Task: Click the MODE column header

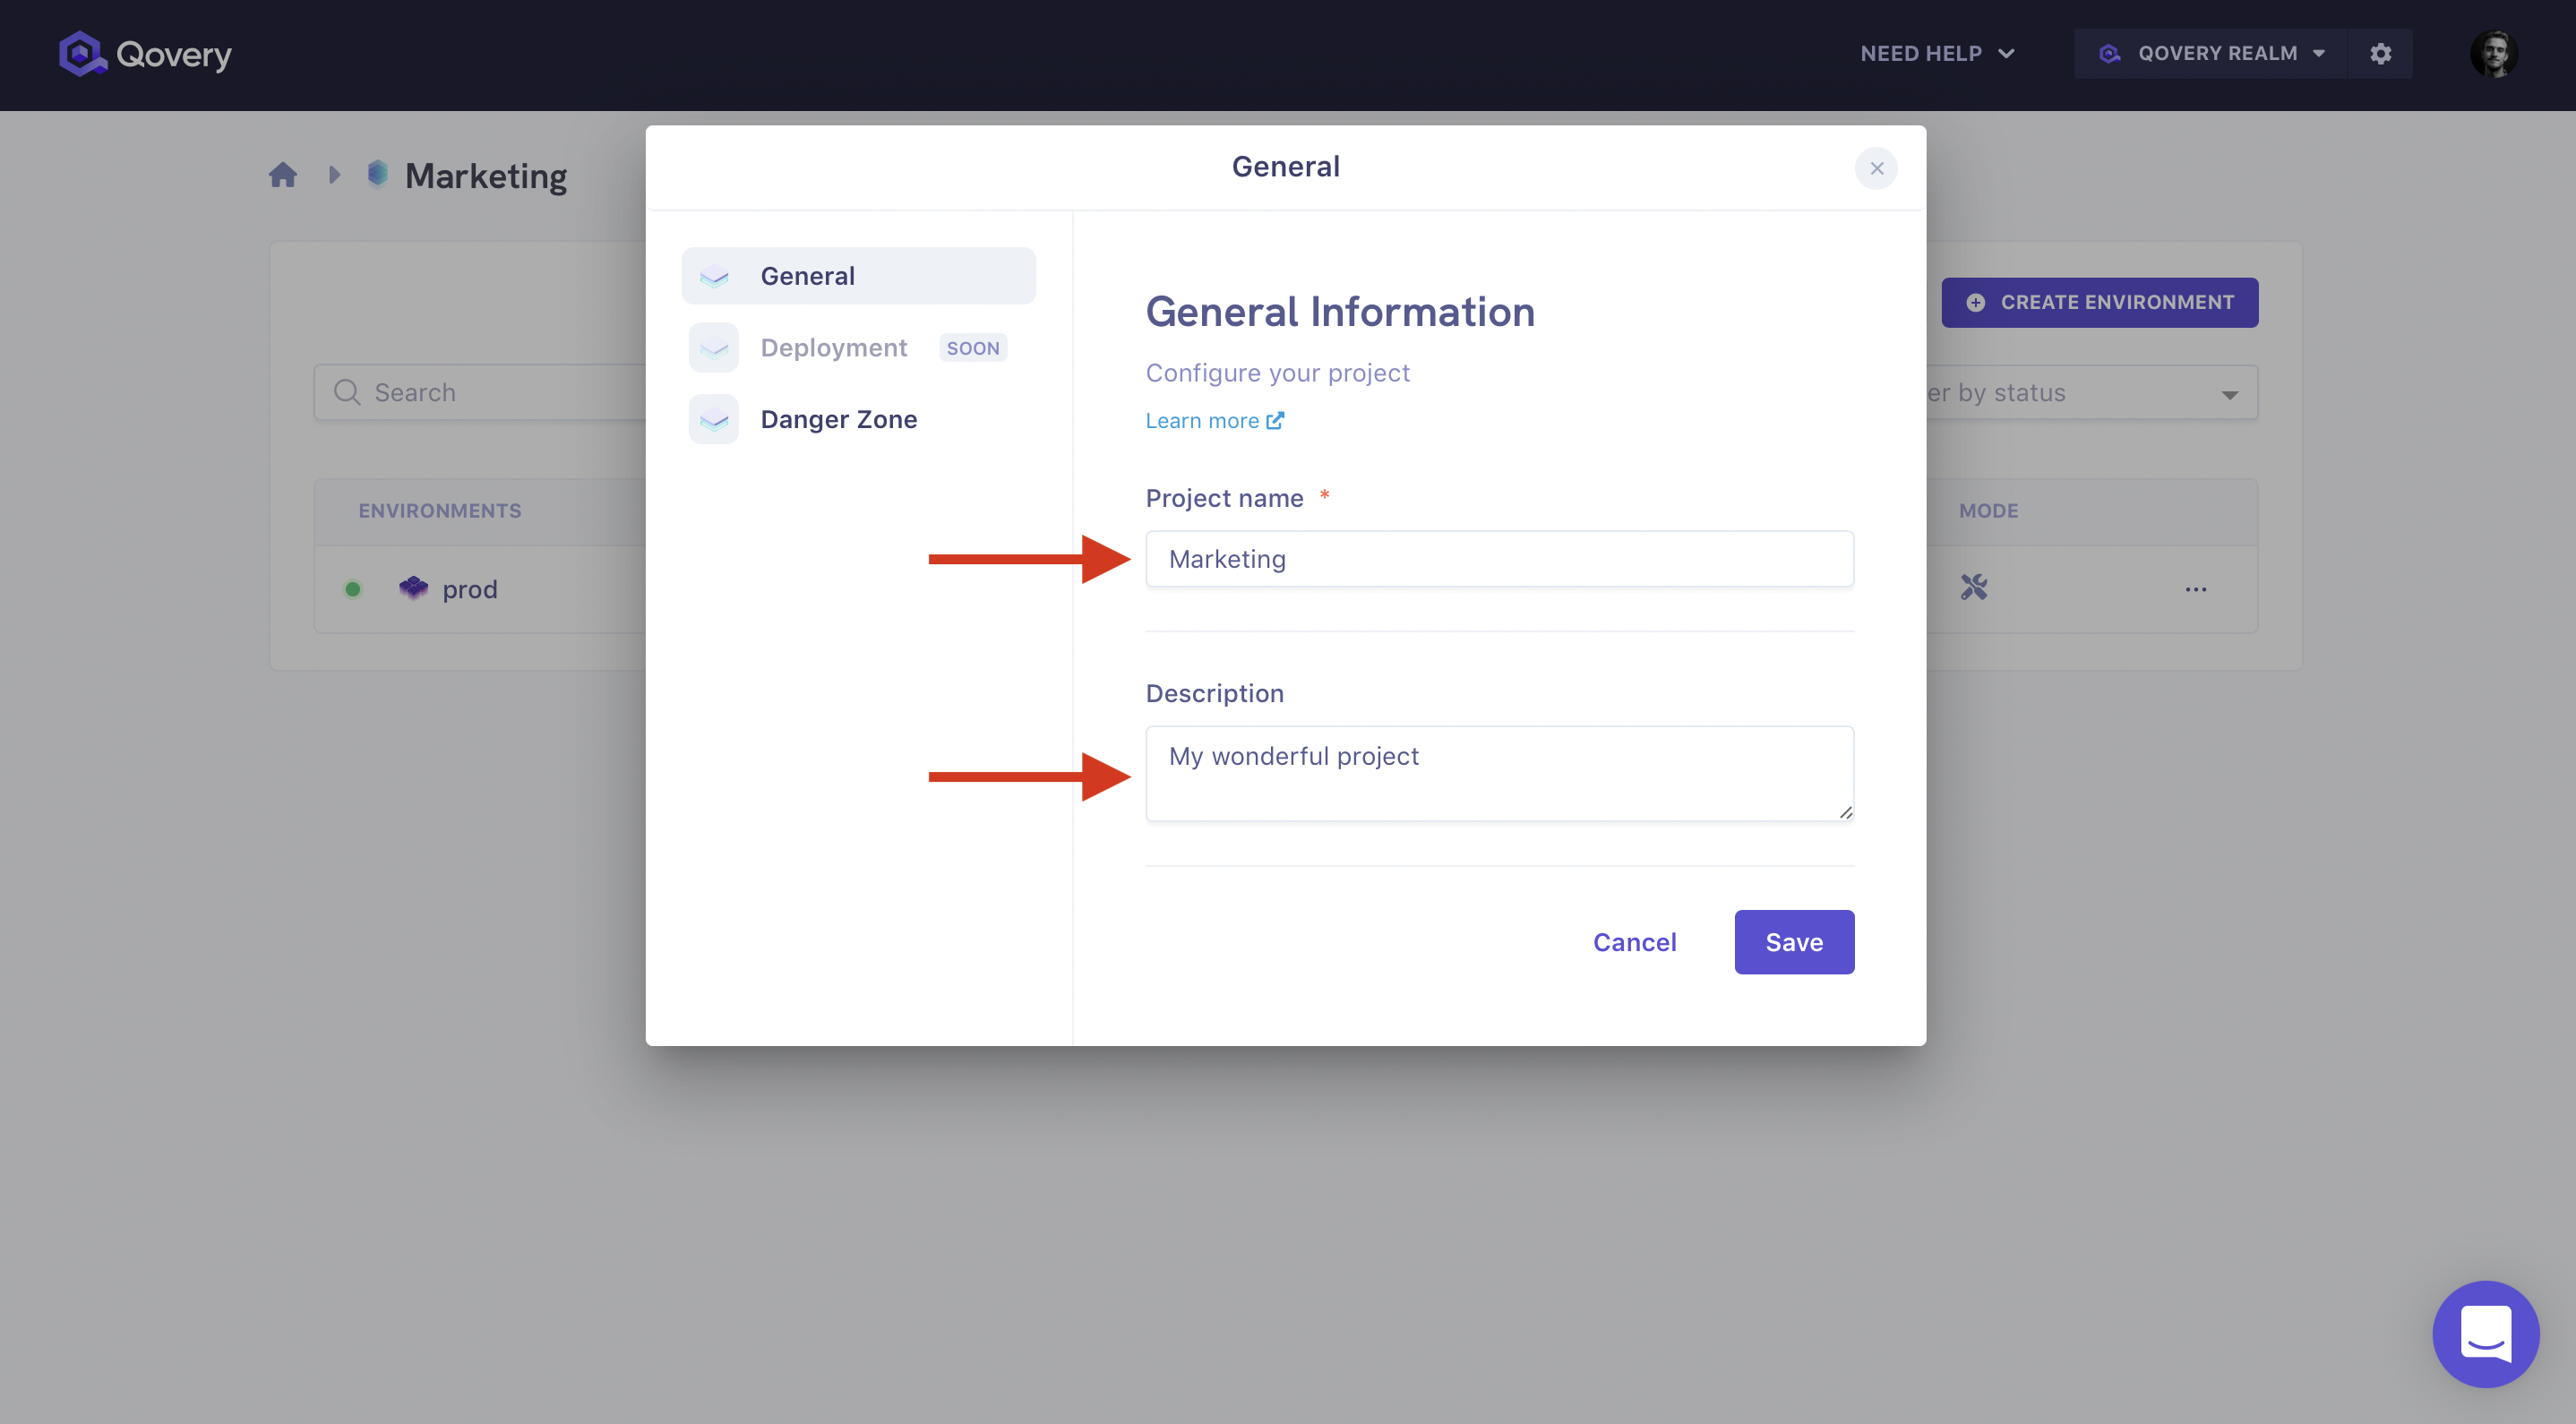Action: pos(1988,511)
